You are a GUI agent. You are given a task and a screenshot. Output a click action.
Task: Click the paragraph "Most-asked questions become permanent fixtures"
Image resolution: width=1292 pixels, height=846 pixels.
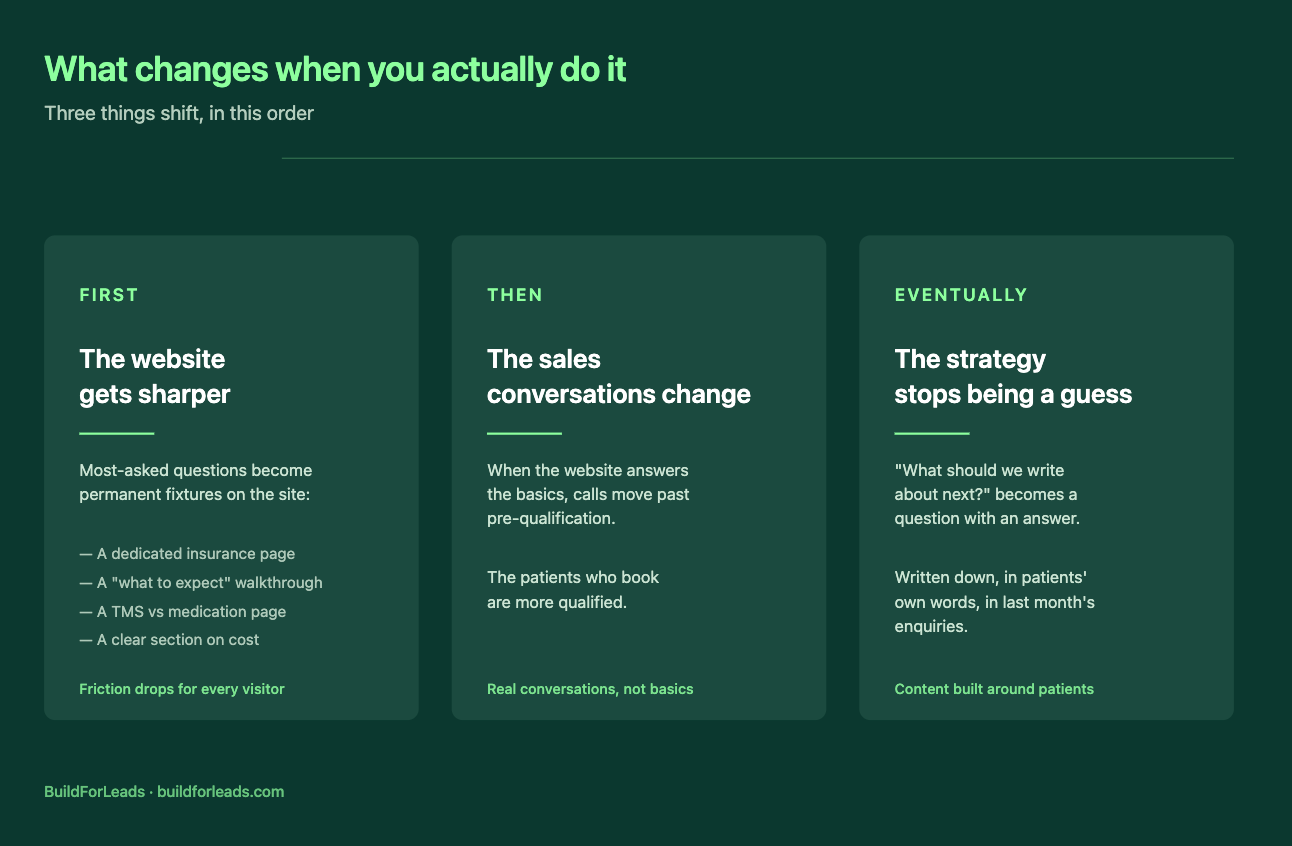(x=196, y=482)
